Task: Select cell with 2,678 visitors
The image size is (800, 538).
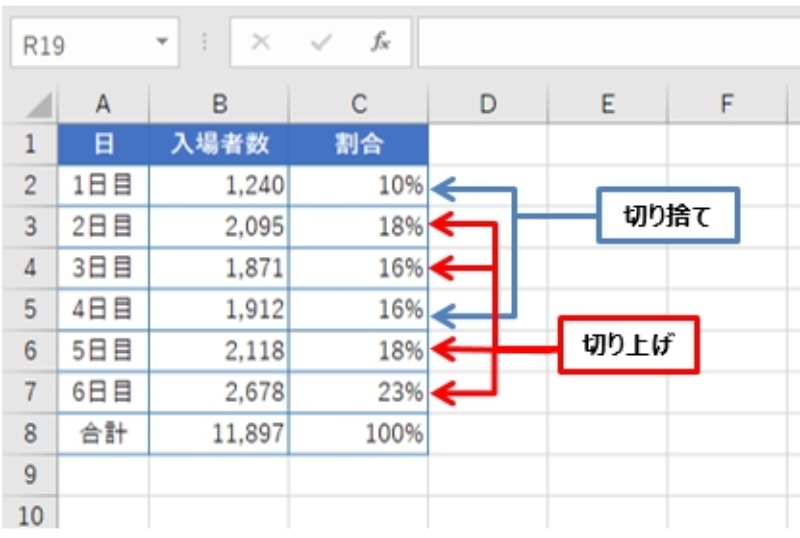Action: [x=218, y=392]
